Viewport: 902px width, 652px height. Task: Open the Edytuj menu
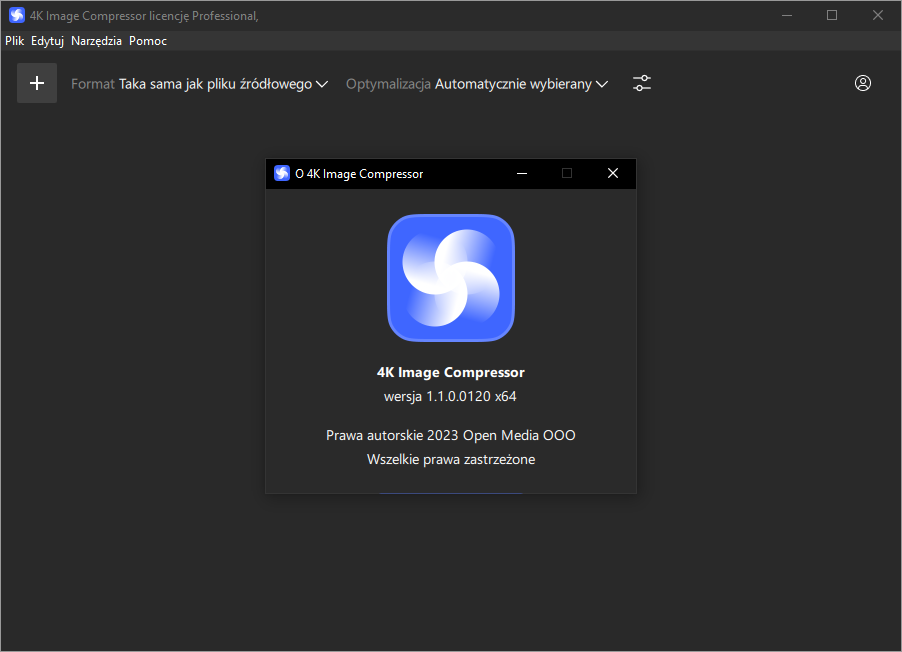(x=47, y=41)
